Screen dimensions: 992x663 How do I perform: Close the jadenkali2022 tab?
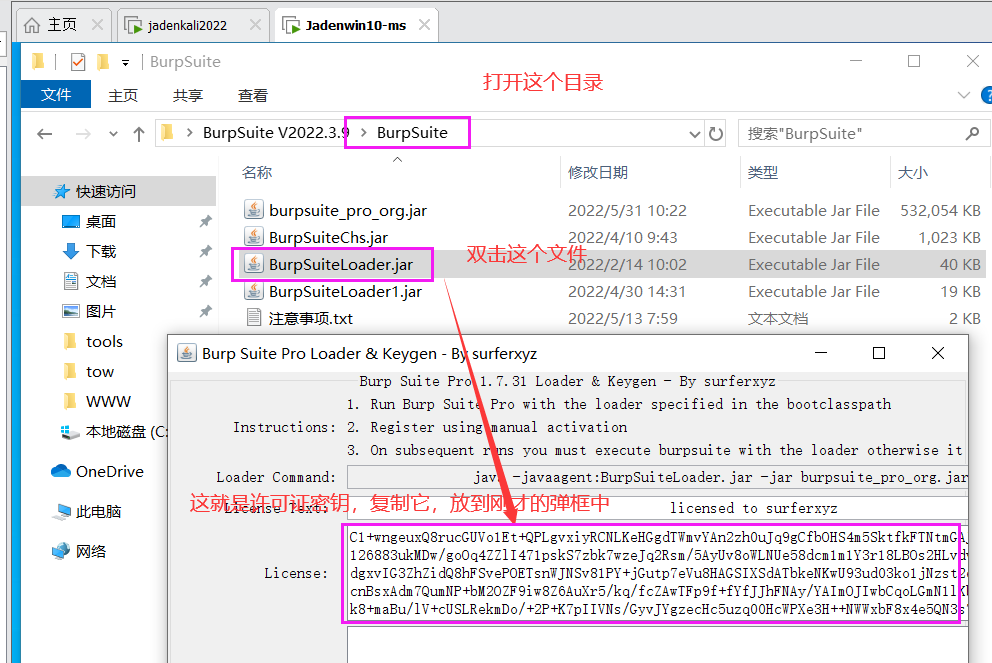[x=255, y=25]
